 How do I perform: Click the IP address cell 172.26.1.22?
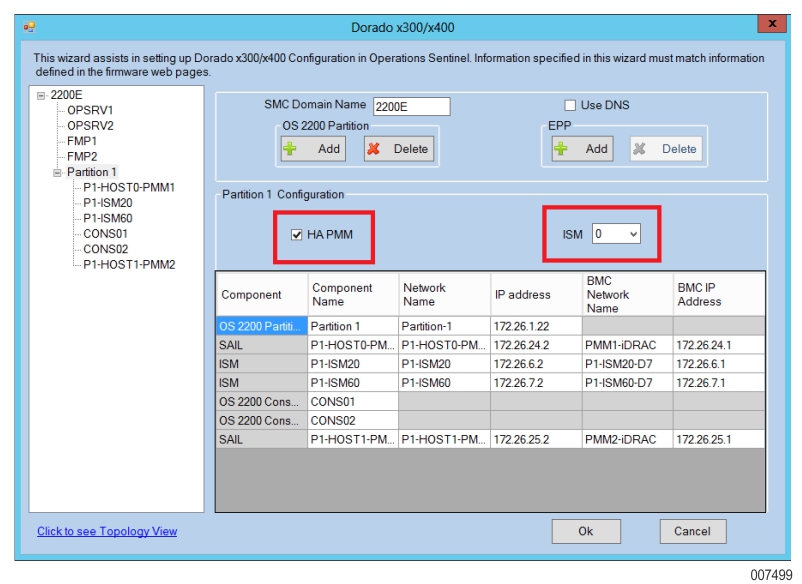536,326
